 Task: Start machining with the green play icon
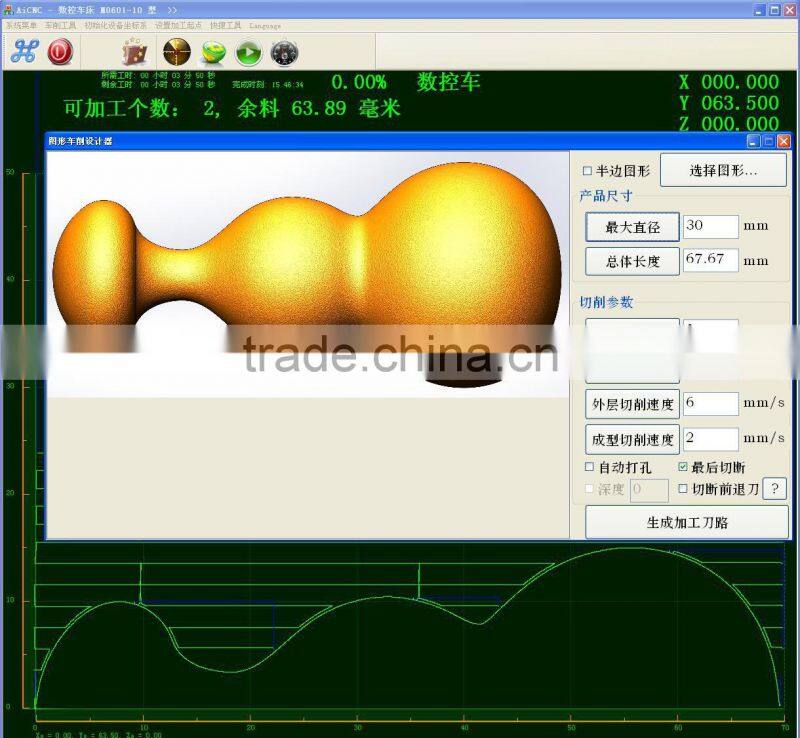click(249, 52)
